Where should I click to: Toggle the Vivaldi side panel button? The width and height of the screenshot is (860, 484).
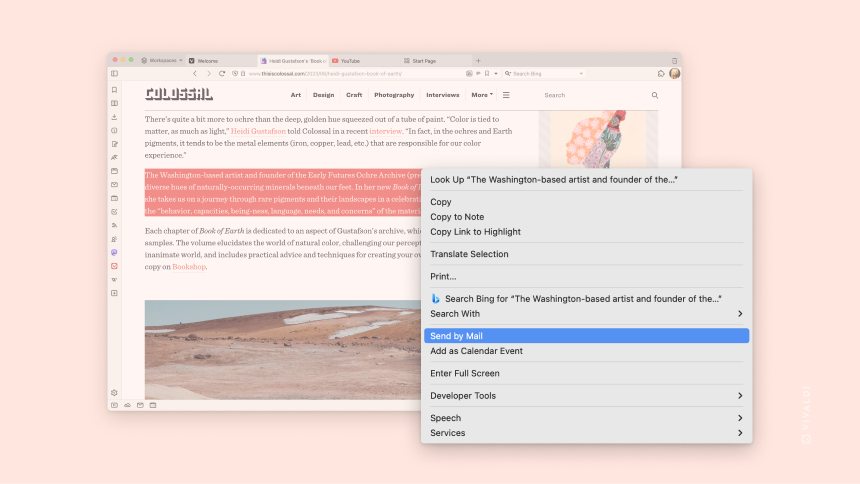point(114,74)
